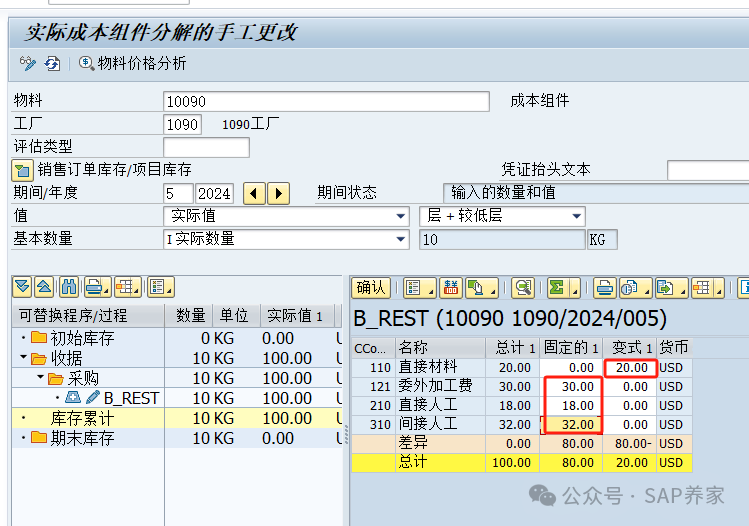Viewport: 749px width, 526px height.
Task: Open layout grid icon in left toolbar
Action: pyautogui.click(x=125, y=287)
